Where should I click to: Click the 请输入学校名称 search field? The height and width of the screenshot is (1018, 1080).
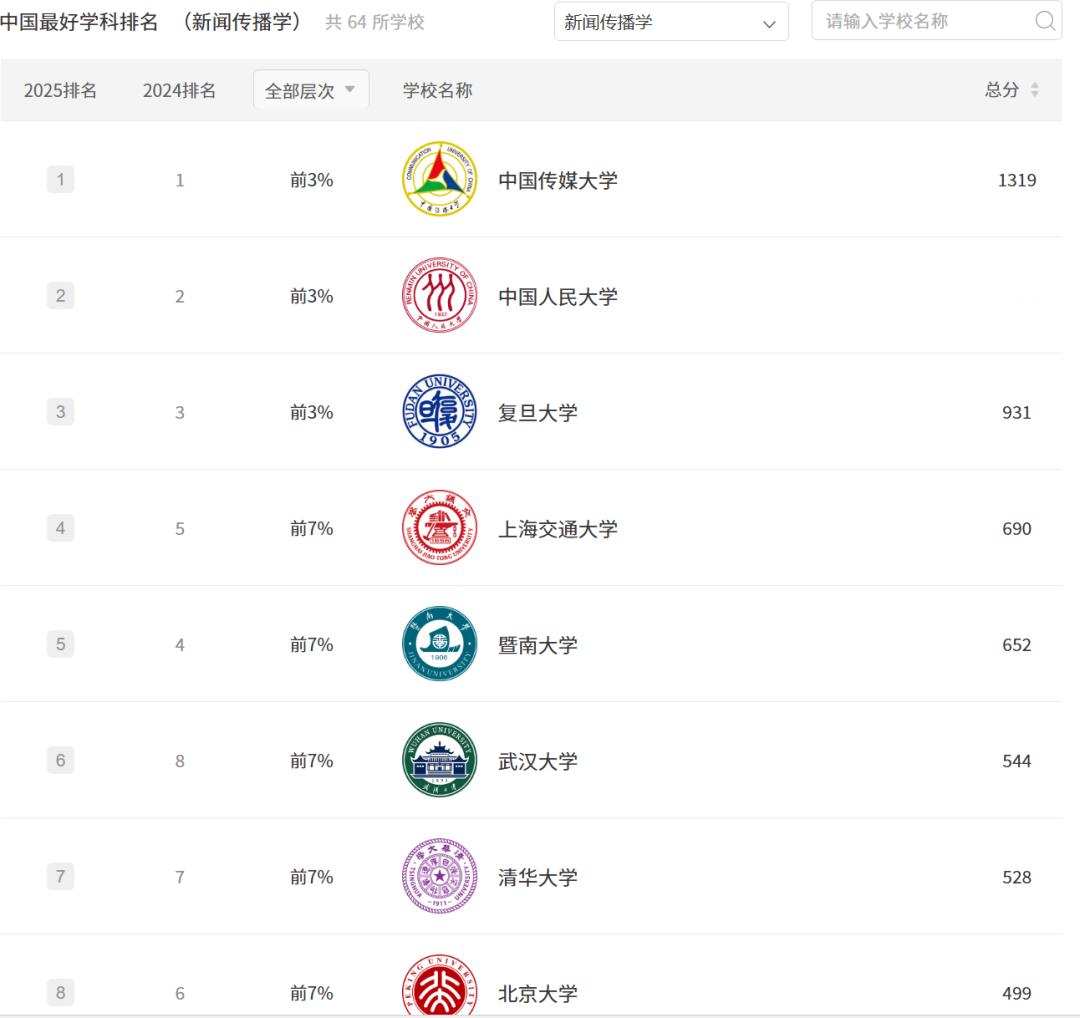tap(936, 21)
